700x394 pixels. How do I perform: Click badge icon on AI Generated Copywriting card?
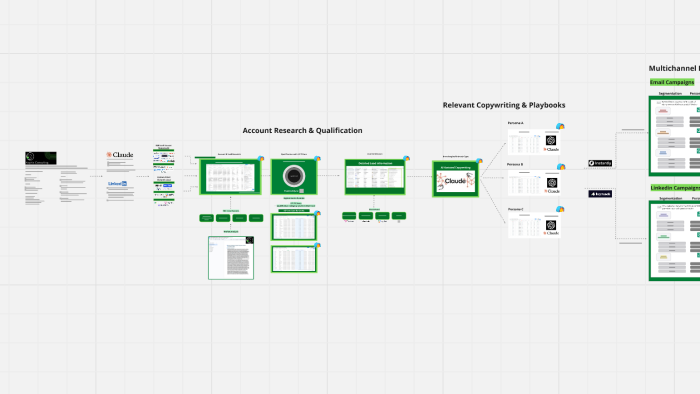click(479, 161)
